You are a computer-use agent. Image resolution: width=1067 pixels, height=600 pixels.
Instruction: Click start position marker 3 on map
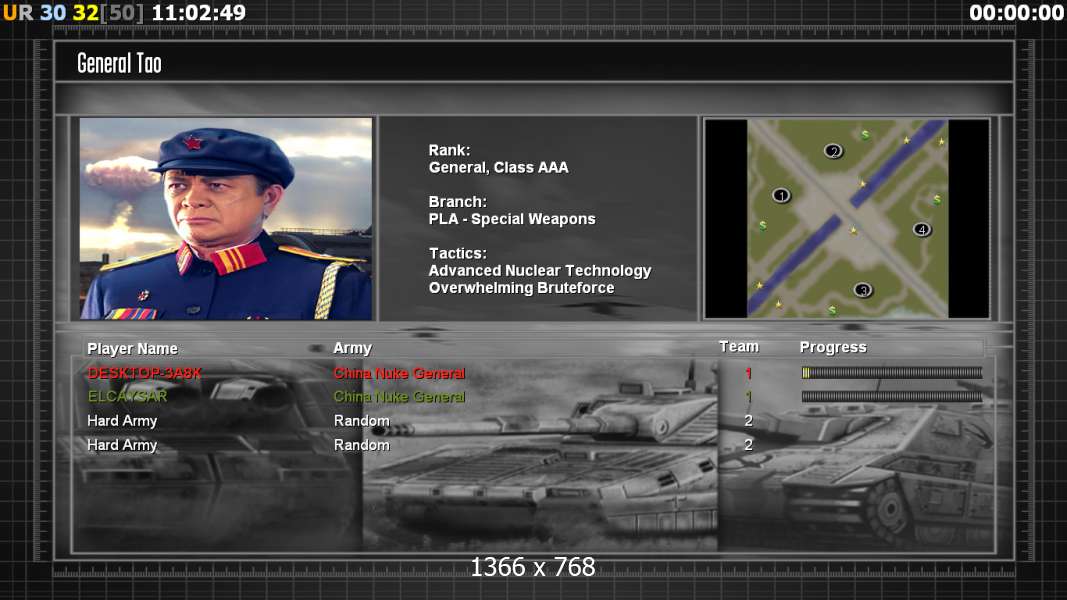862,290
